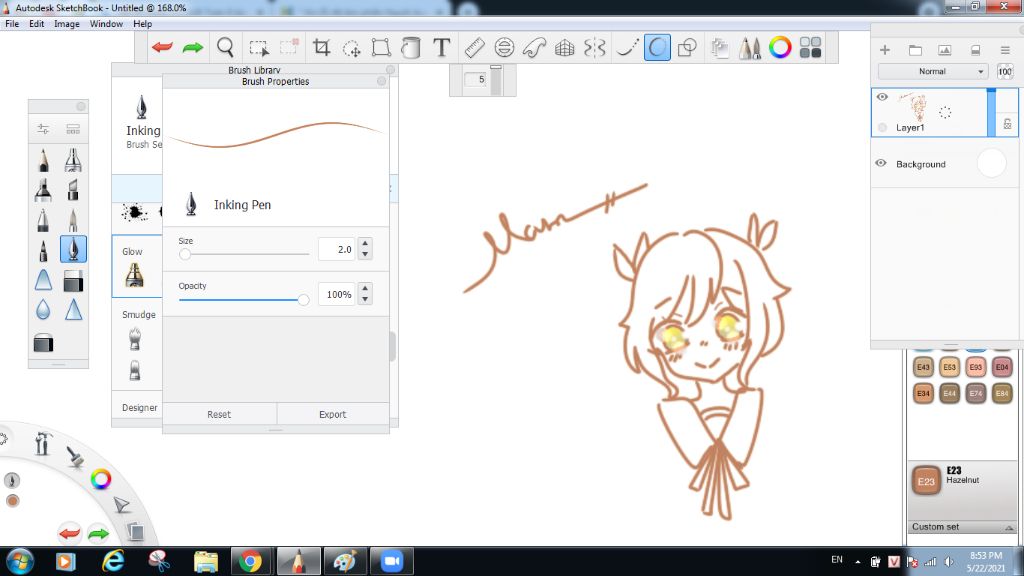This screenshot has height=576, width=1024.
Task: Enable the Ellipse guide tool
Action: tap(504, 48)
